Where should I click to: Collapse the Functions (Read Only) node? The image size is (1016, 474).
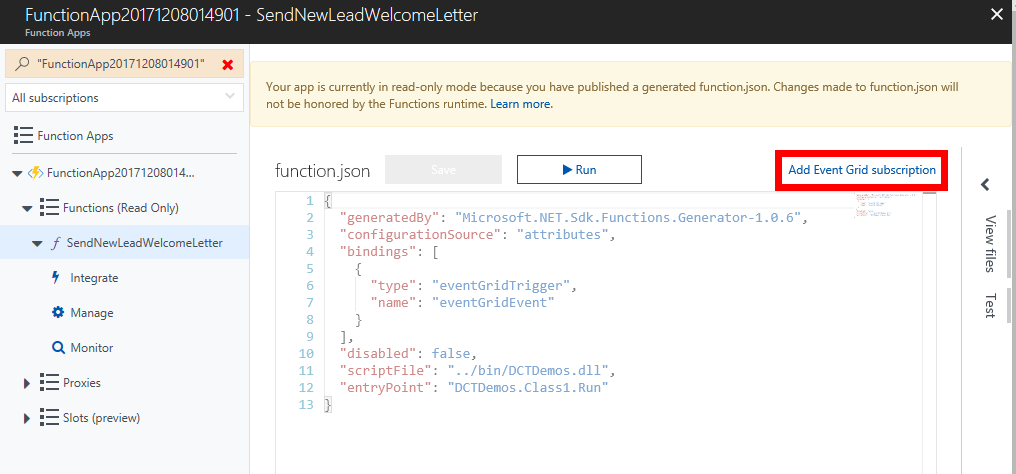click(x=27, y=208)
